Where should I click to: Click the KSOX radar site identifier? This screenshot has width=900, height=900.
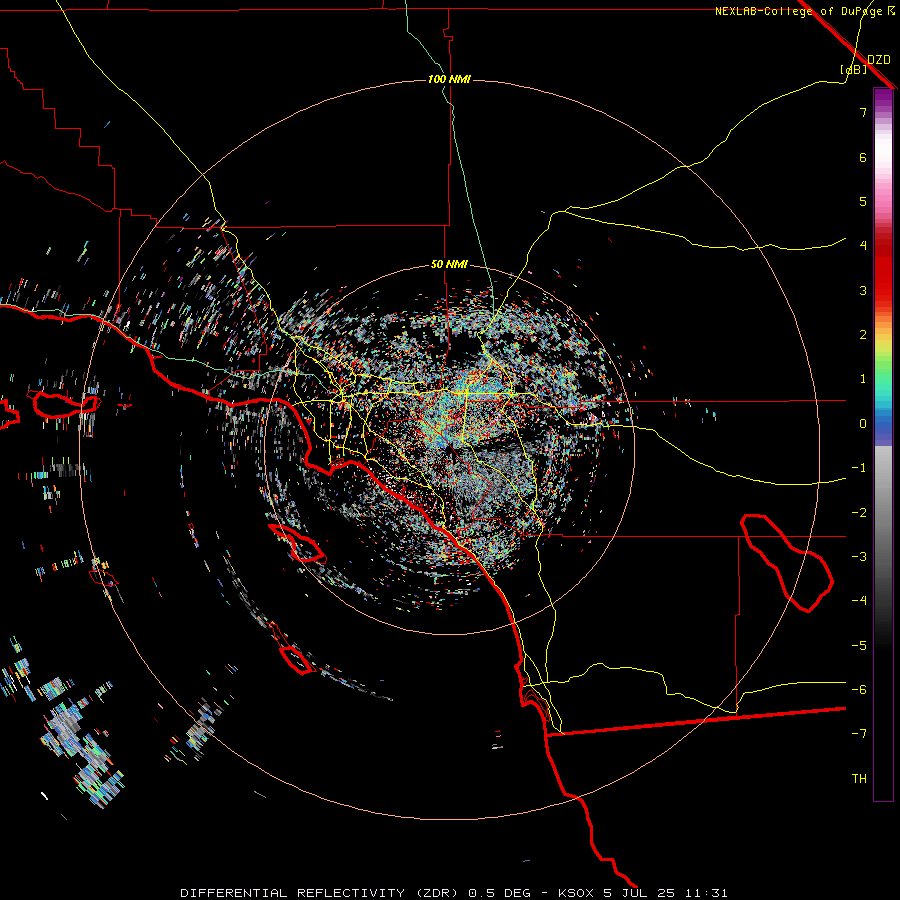(576, 893)
